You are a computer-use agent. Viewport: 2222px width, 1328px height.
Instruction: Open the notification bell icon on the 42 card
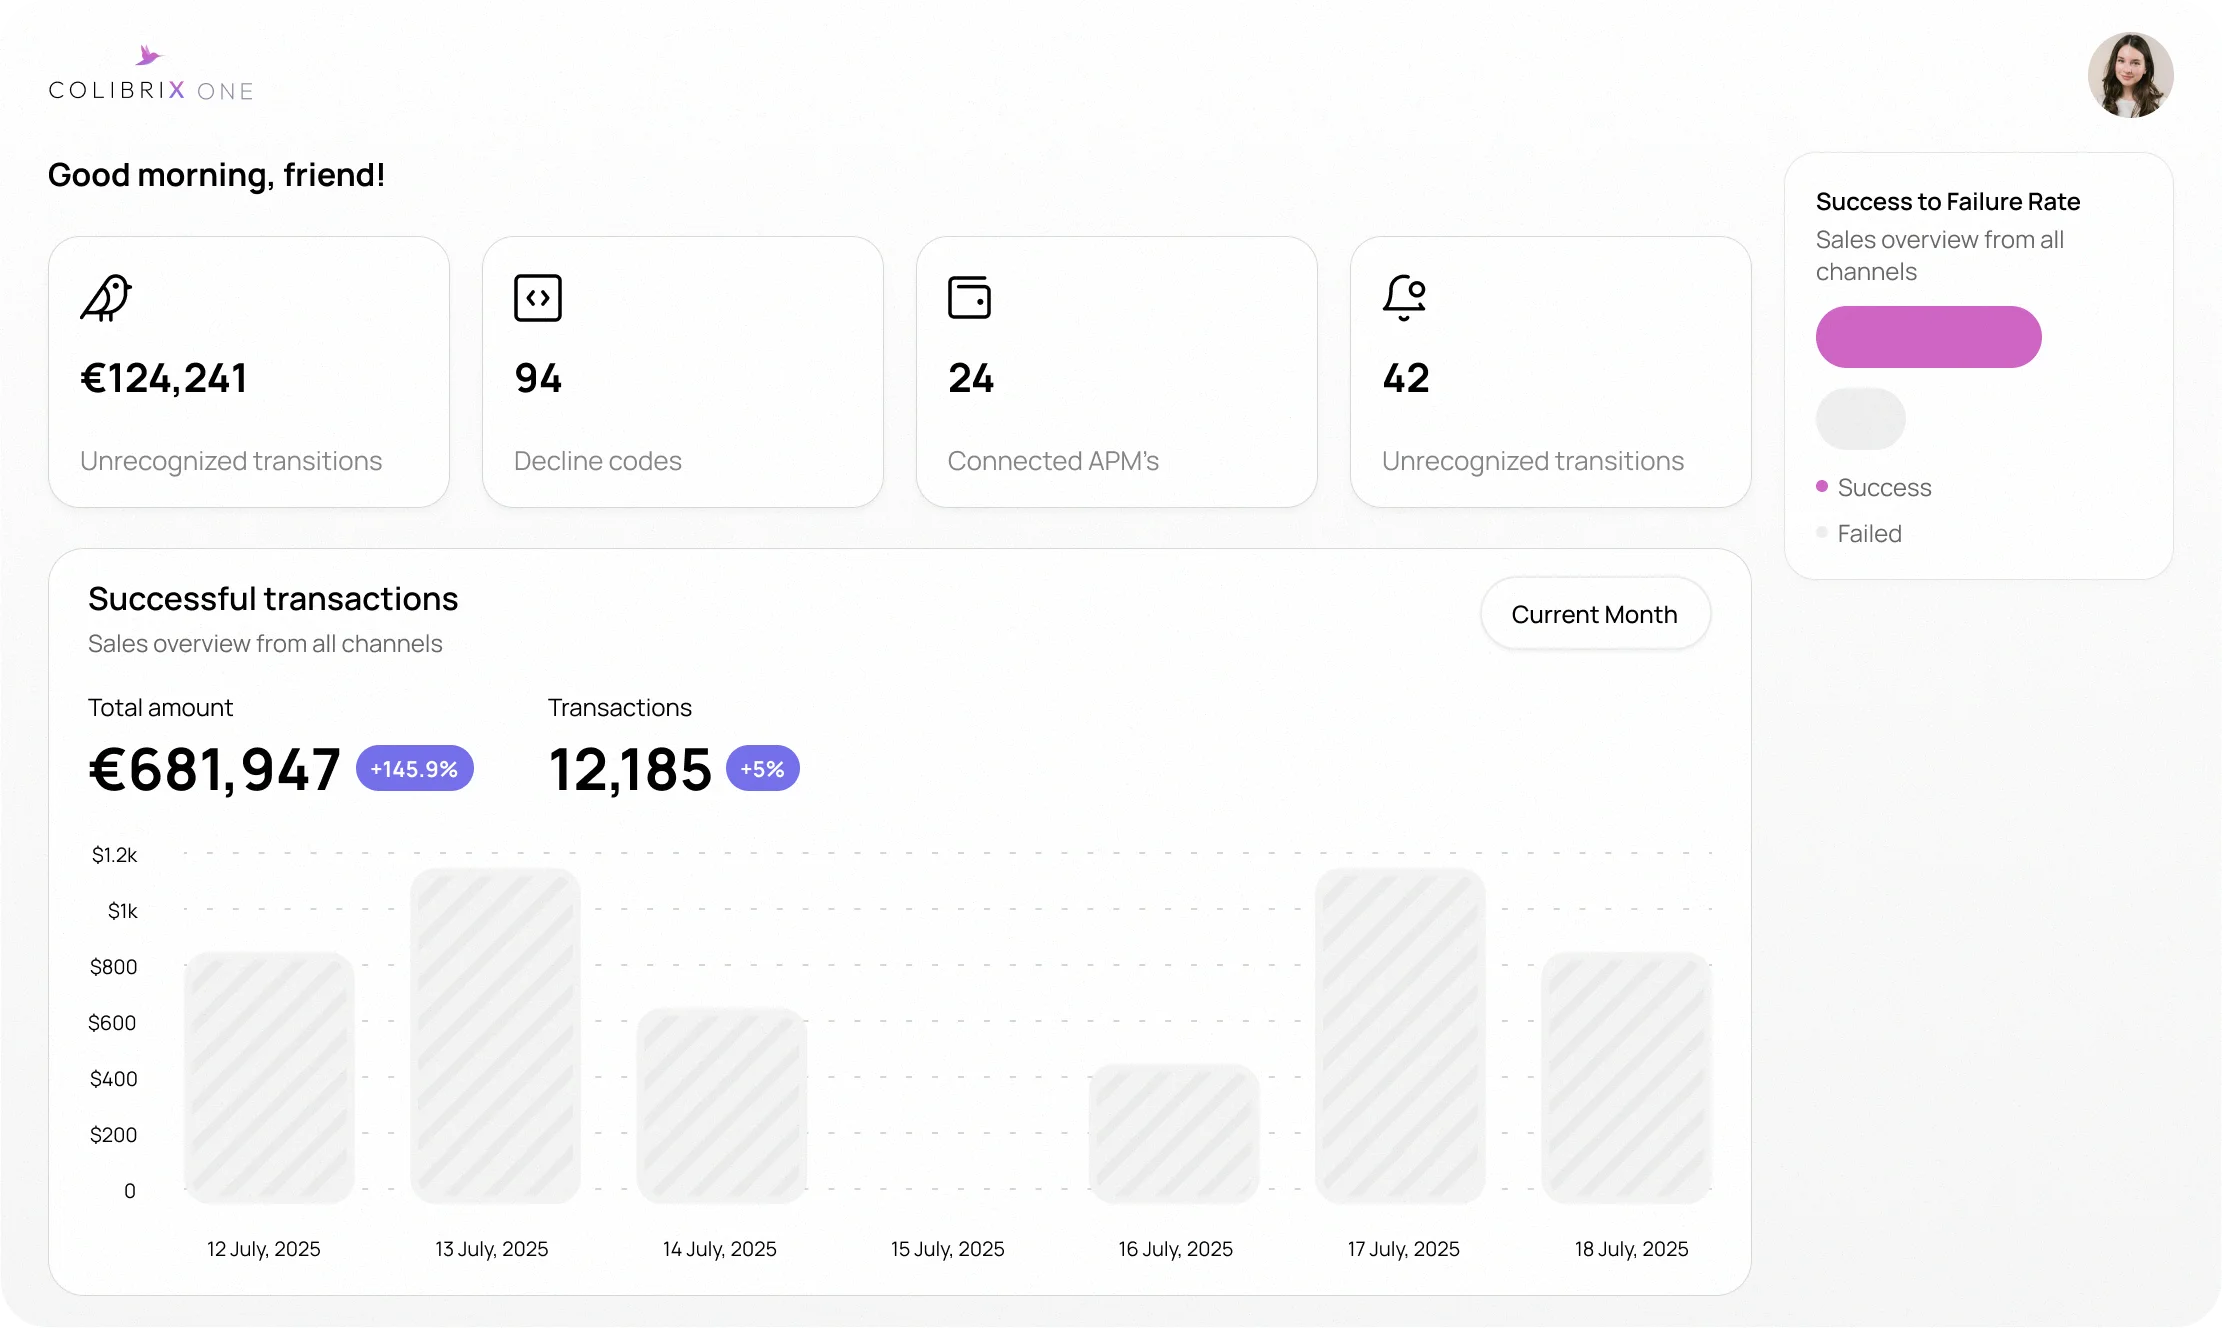click(x=1404, y=297)
